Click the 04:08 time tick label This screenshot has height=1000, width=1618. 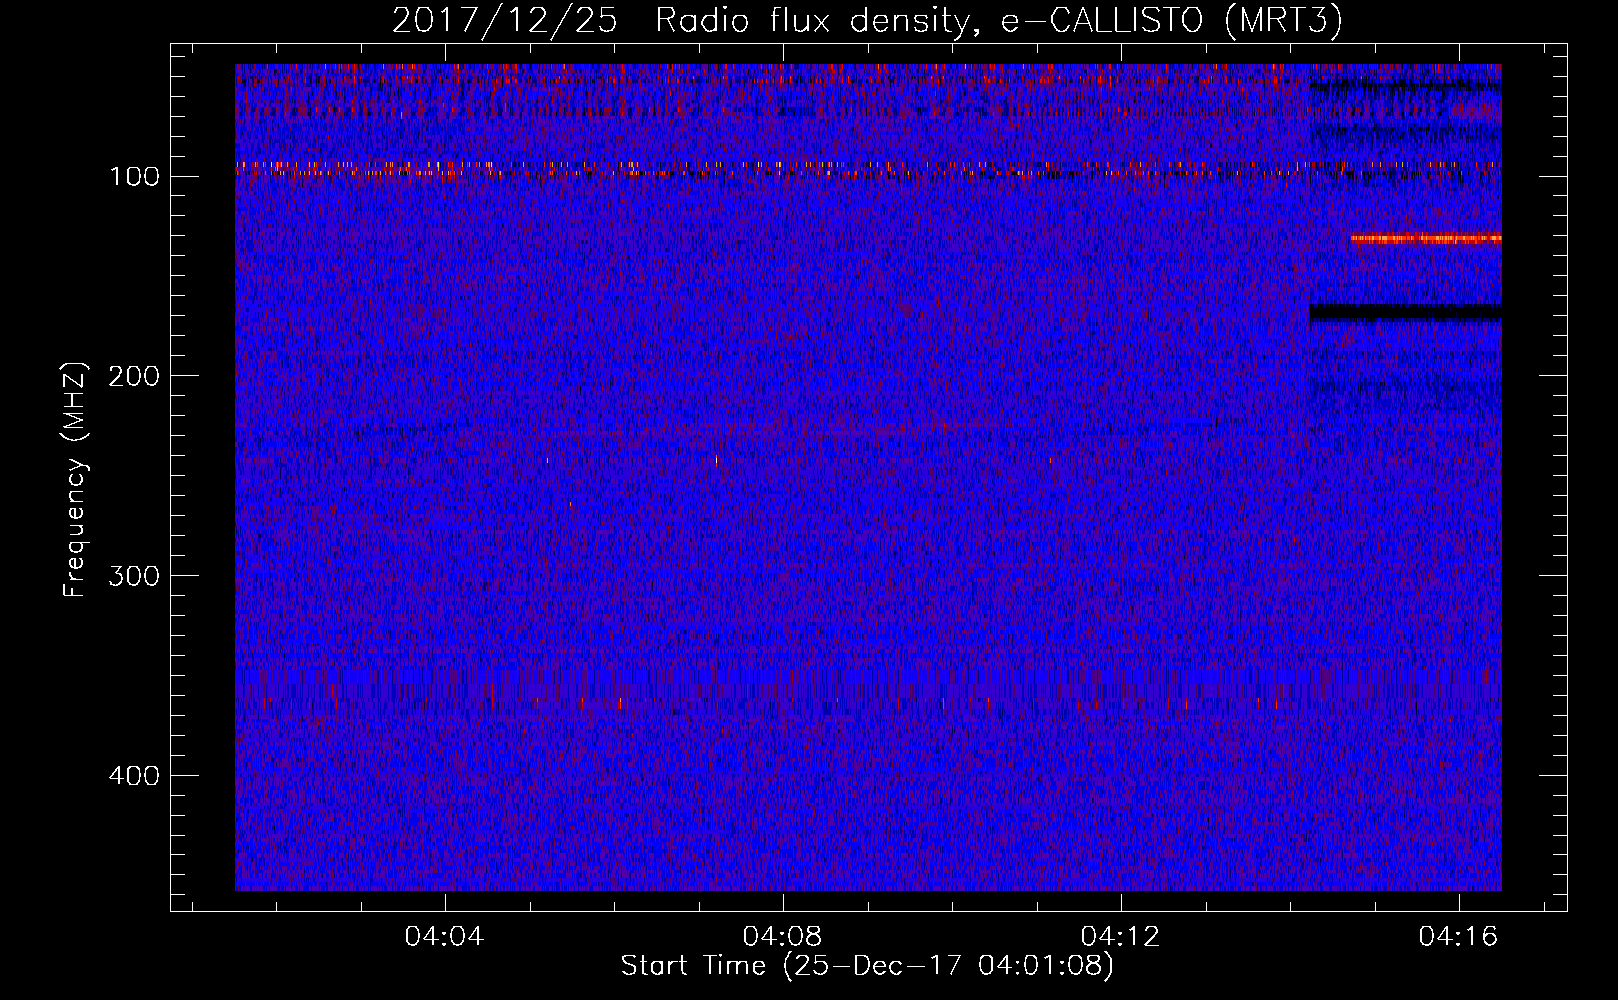tap(782, 937)
